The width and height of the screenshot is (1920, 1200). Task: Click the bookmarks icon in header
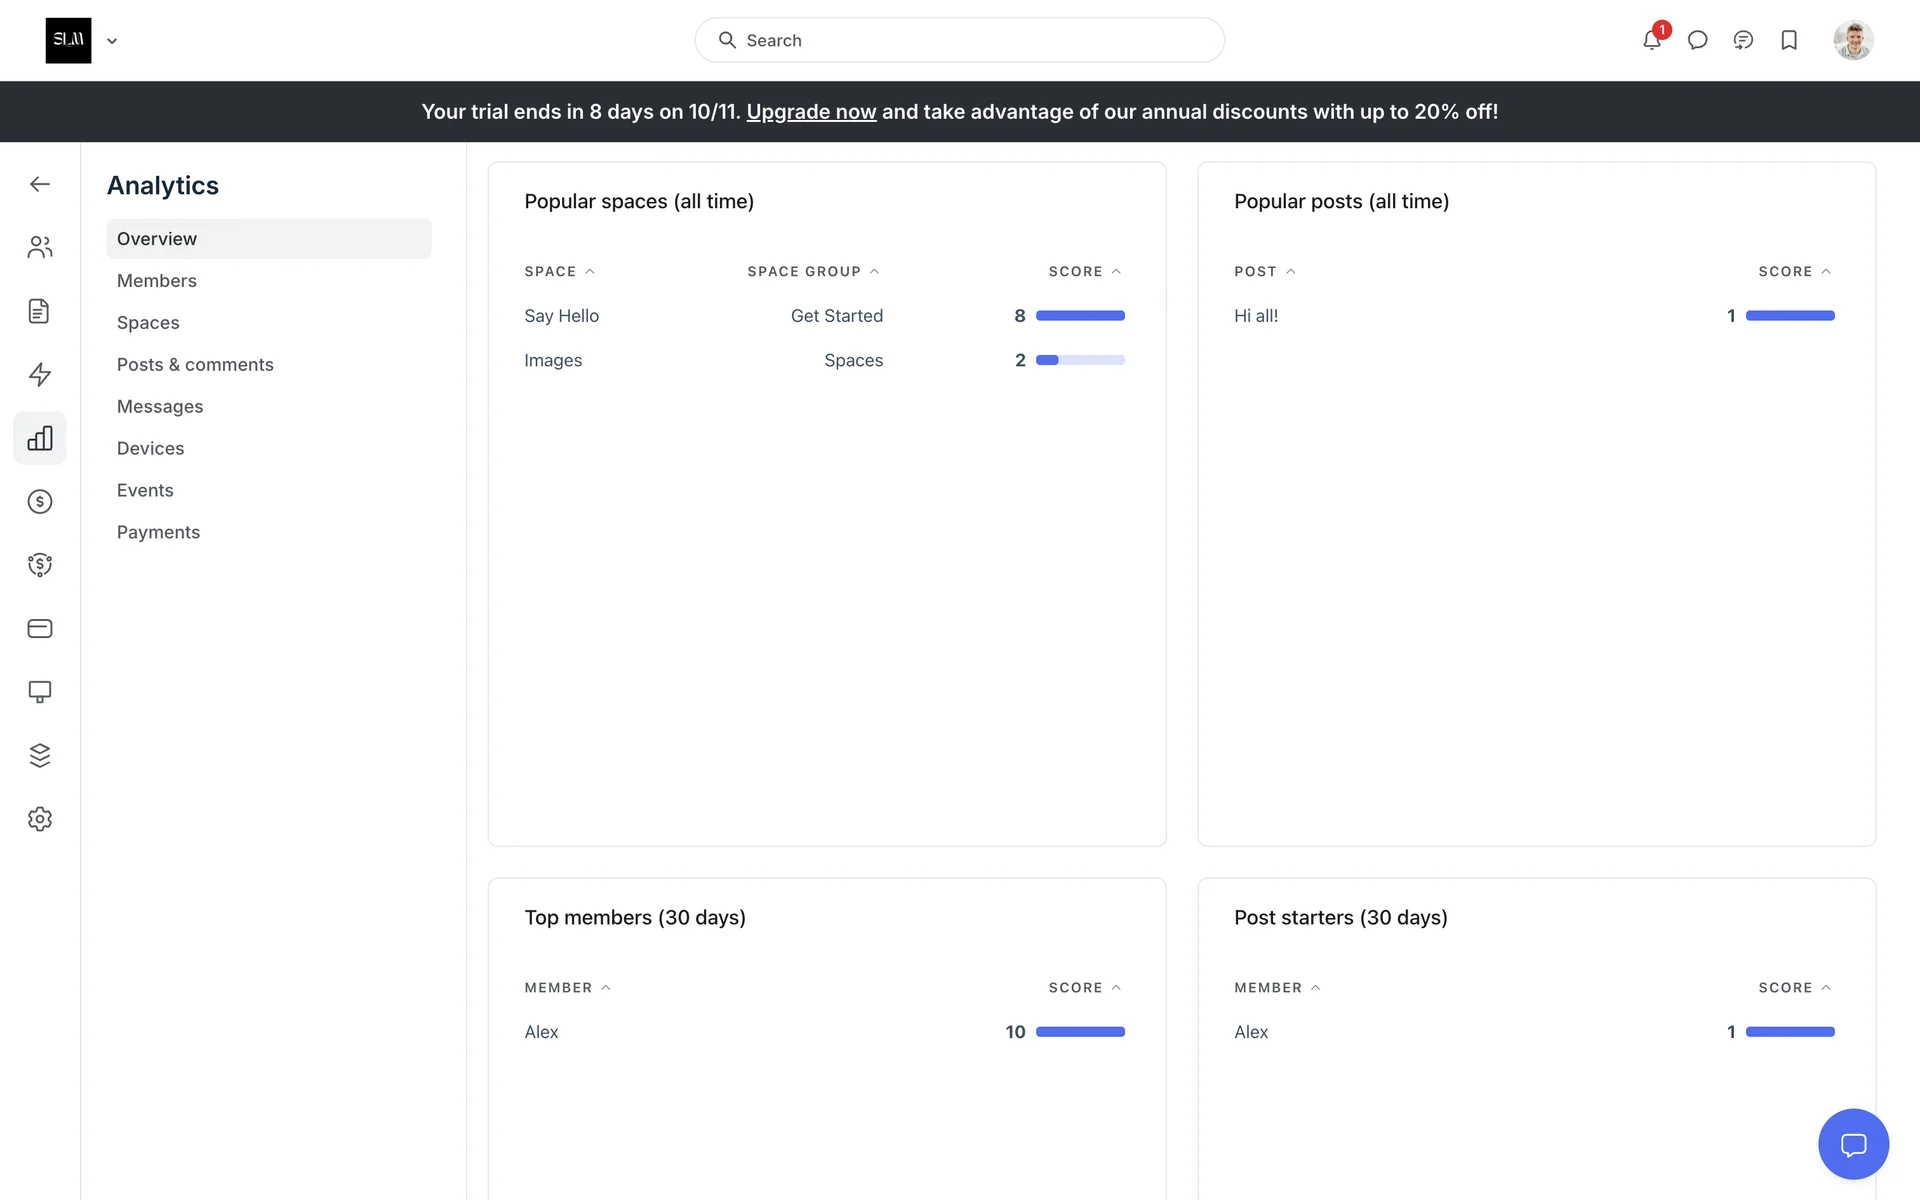(1789, 40)
